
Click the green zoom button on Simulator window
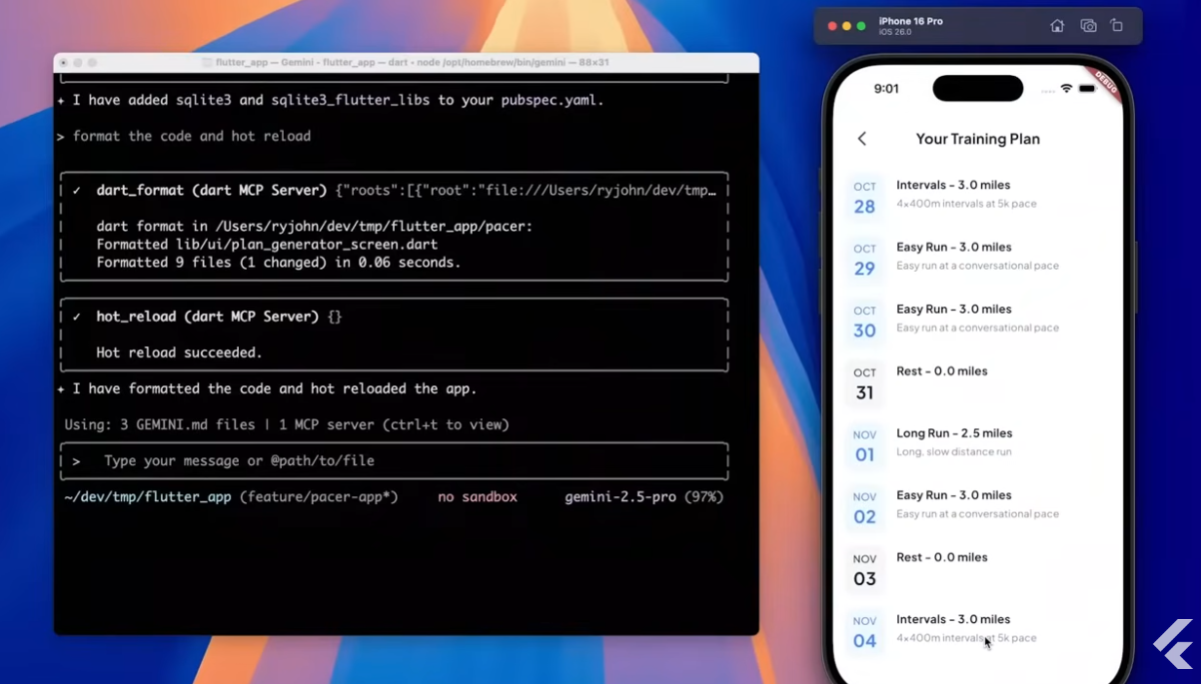(861, 26)
